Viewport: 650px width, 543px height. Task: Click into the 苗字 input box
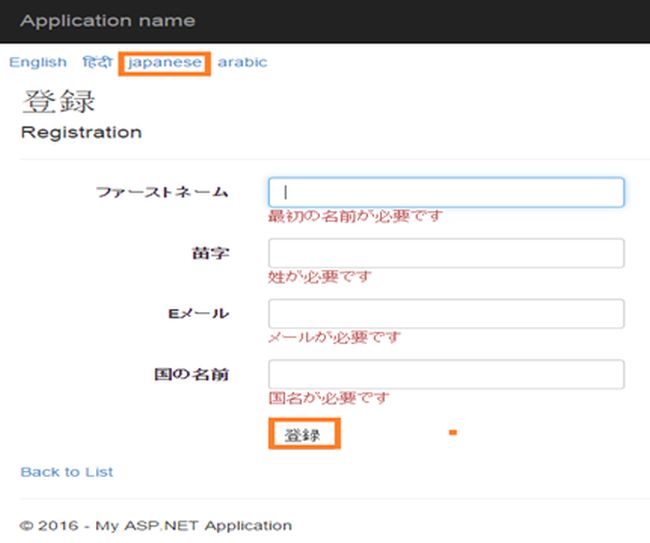[446, 253]
